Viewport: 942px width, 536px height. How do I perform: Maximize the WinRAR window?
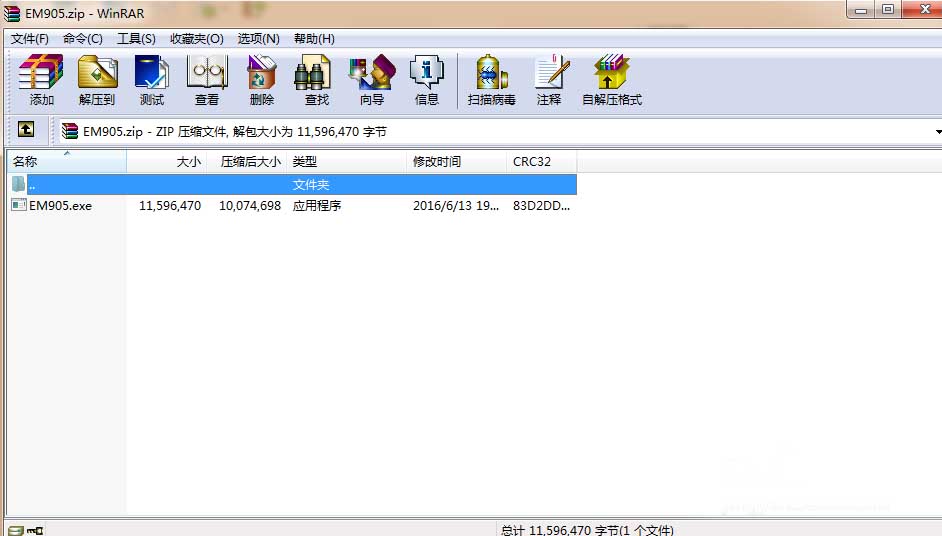pyautogui.click(x=888, y=10)
